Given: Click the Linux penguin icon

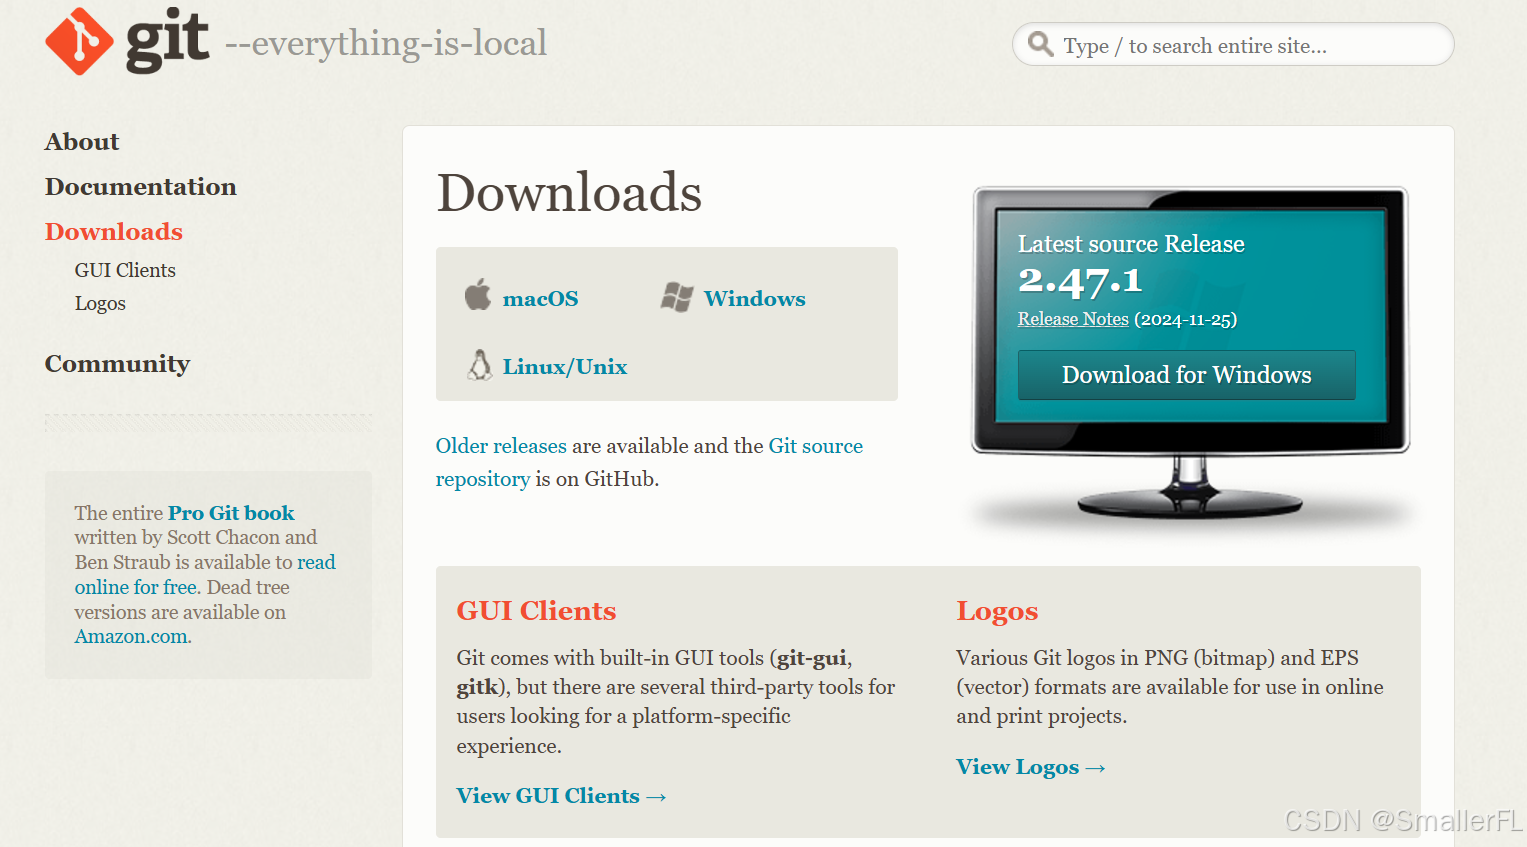Looking at the screenshot, I should [x=480, y=365].
